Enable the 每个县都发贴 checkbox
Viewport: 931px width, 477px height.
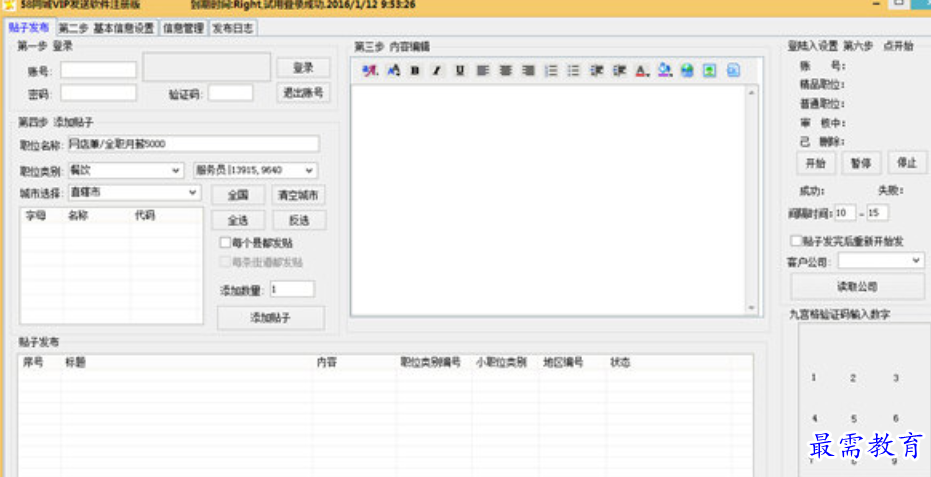(x=225, y=243)
